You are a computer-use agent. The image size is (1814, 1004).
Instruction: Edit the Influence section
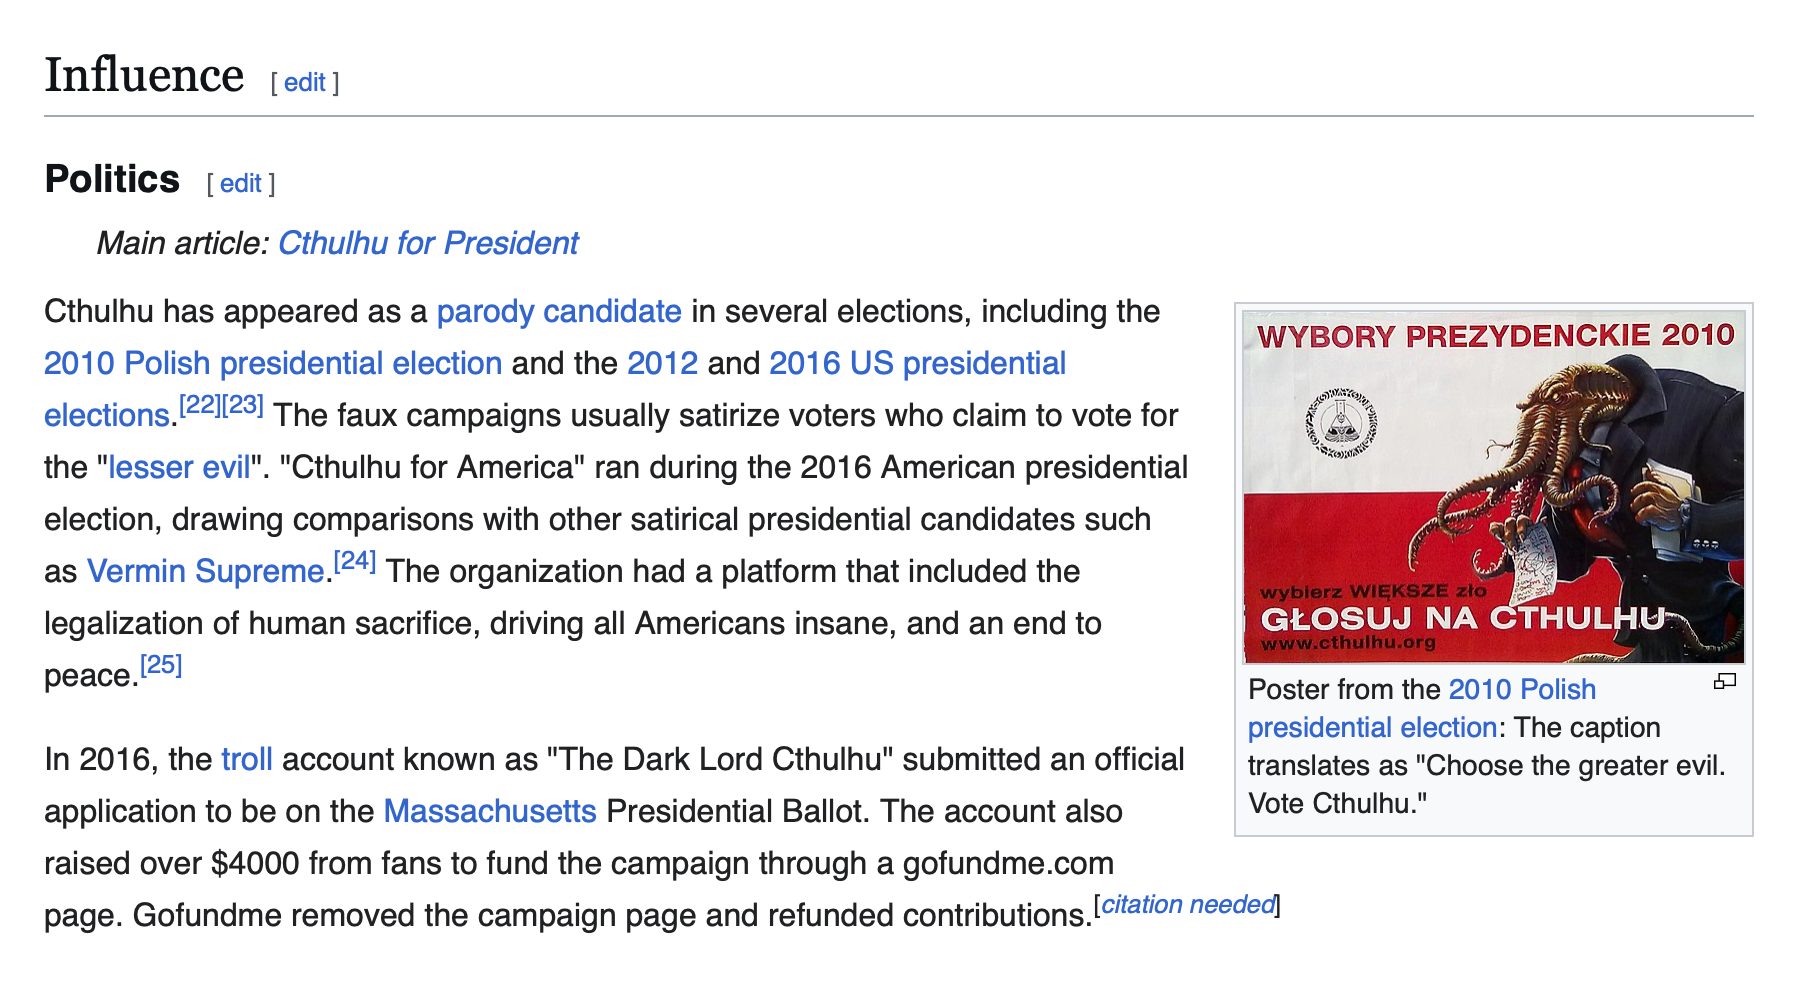pos(305,83)
